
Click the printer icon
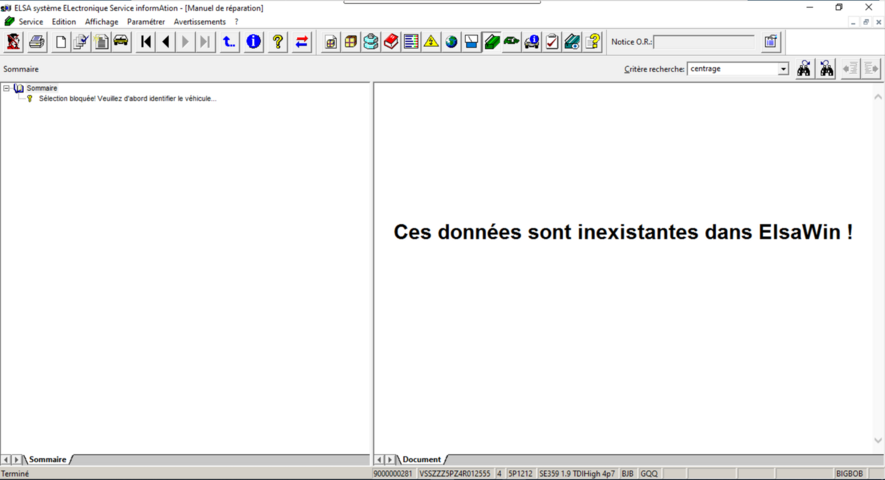pyautogui.click(x=37, y=42)
